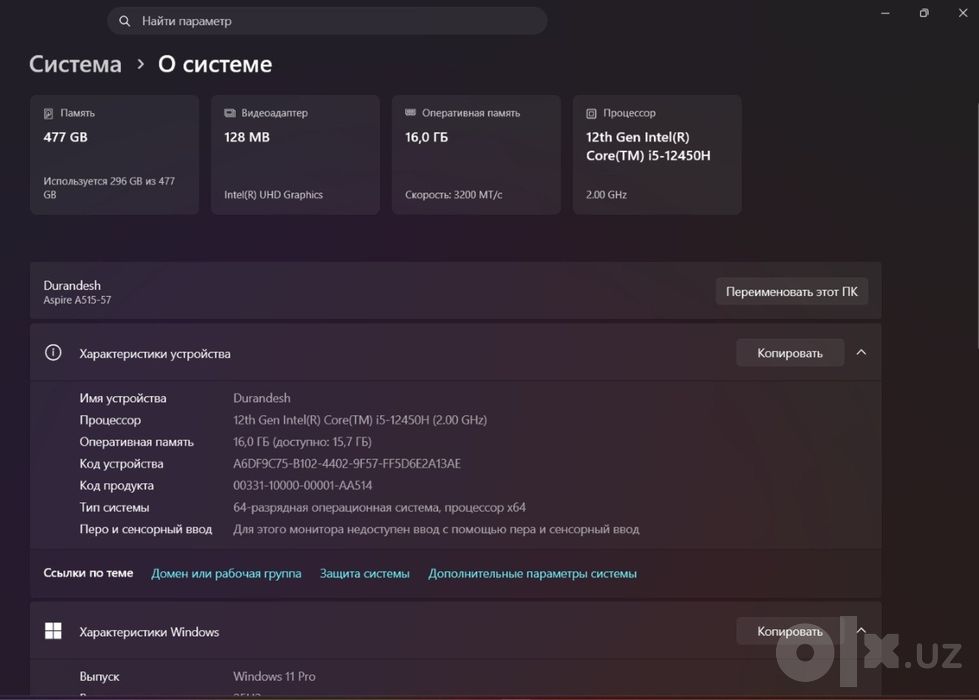Click "Скорость: 3200 МТ/с" text
The width and height of the screenshot is (979, 700).
click(x=453, y=195)
